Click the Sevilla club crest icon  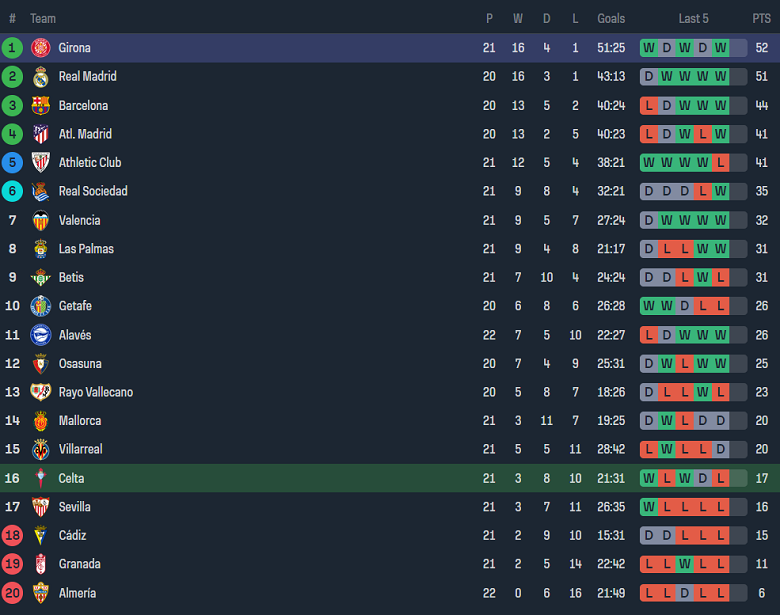[x=40, y=507]
